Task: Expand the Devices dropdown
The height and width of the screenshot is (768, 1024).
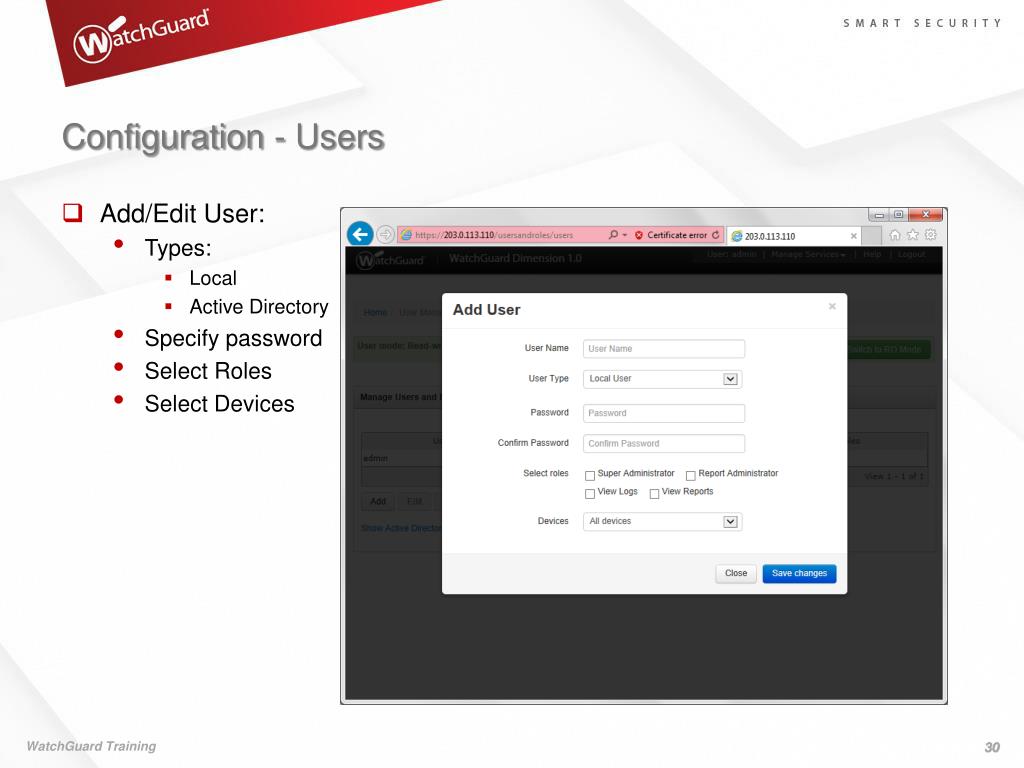Action: pos(662,521)
